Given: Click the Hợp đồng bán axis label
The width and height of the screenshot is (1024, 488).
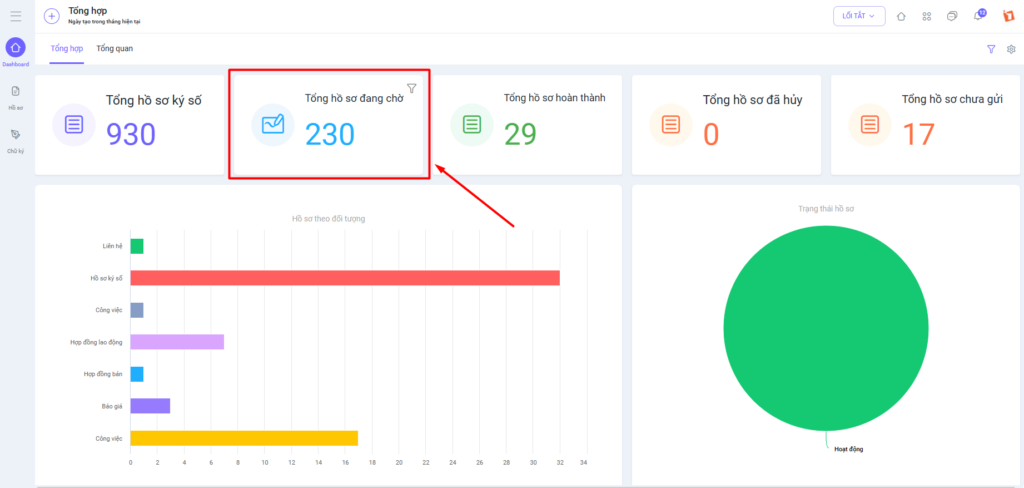Looking at the screenshot, I should point(103,374).
